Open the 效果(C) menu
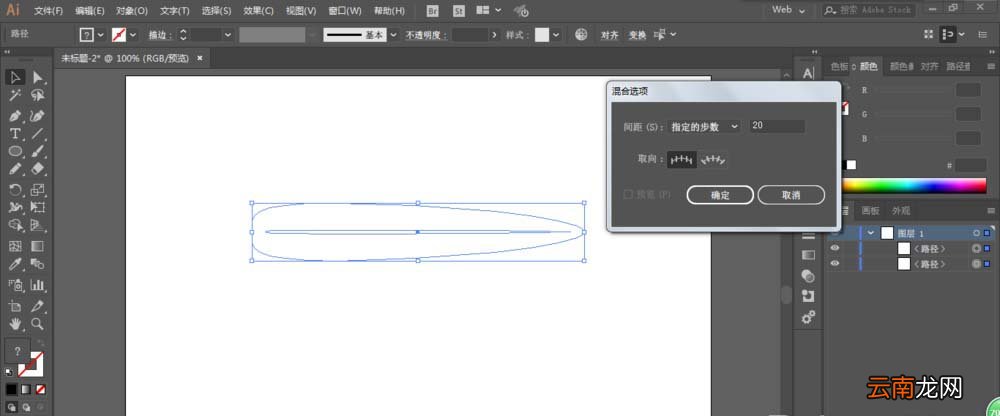The image size is (1000, 416). pyautogui.click(x=258, y=11)
